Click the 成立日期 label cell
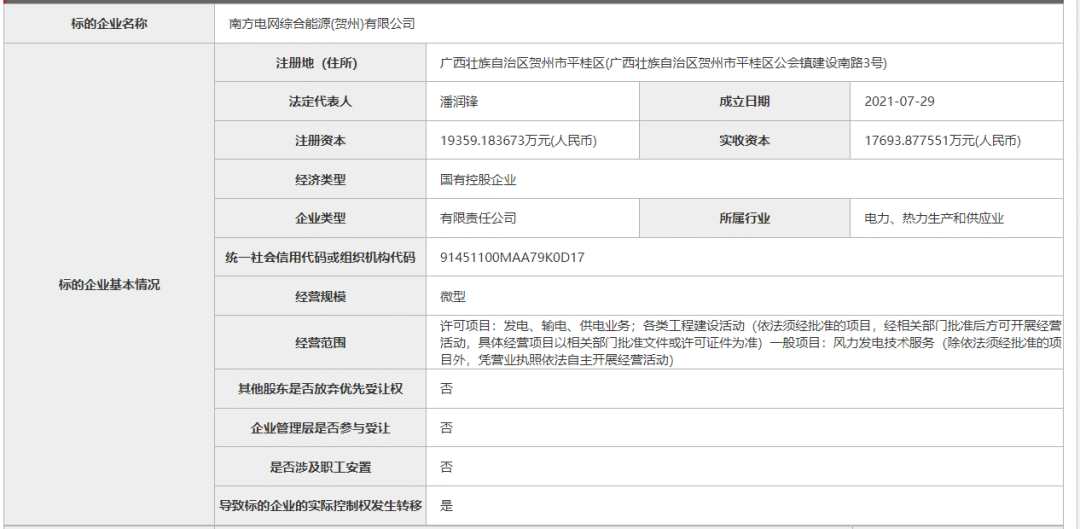The width and height of the screenshot is (1080, 529). pyautogui.click(x=744, y=102)
